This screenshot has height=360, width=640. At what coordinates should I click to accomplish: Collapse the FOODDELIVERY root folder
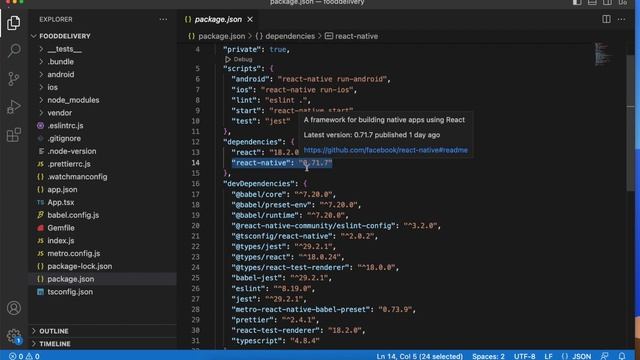pyautogui.click(x=102, y=36)
